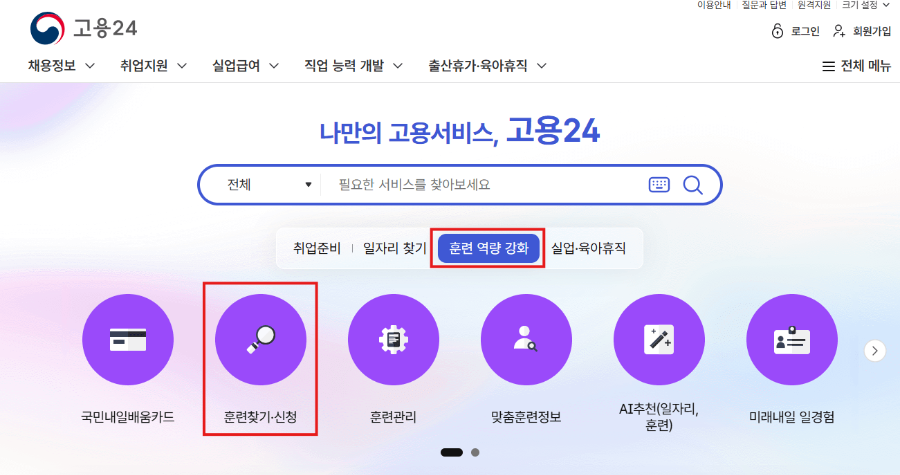Select the 실업·육아휴직 tab
The height and width of the screenshot is (475, 900).
click(588, 248)
